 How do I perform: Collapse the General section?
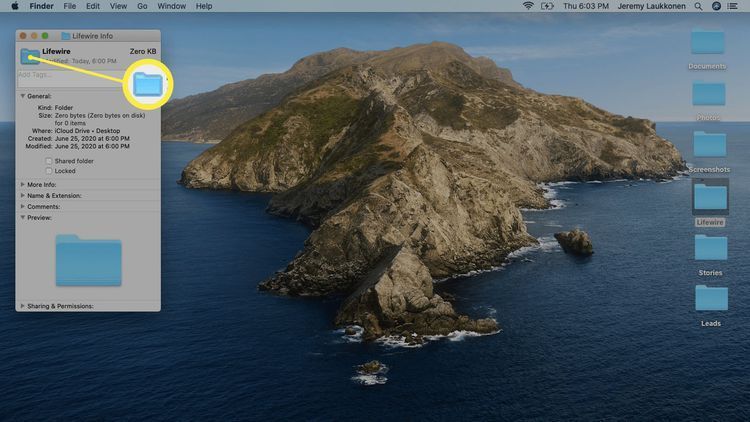coord(23,95)
